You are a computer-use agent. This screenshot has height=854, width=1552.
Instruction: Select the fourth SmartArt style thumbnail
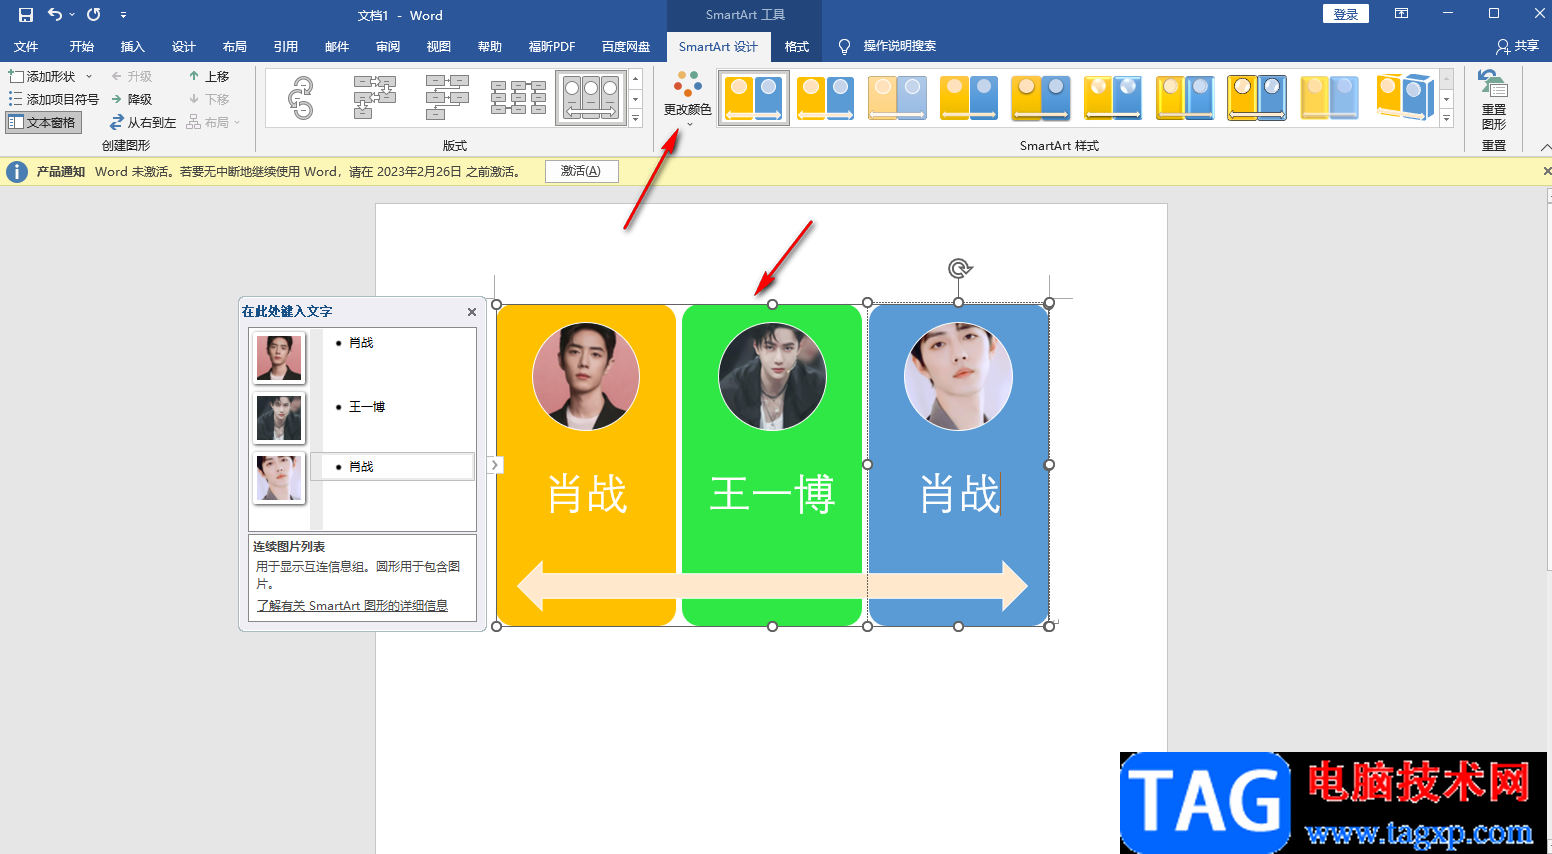pyautogui.click(x=969, y=98)
